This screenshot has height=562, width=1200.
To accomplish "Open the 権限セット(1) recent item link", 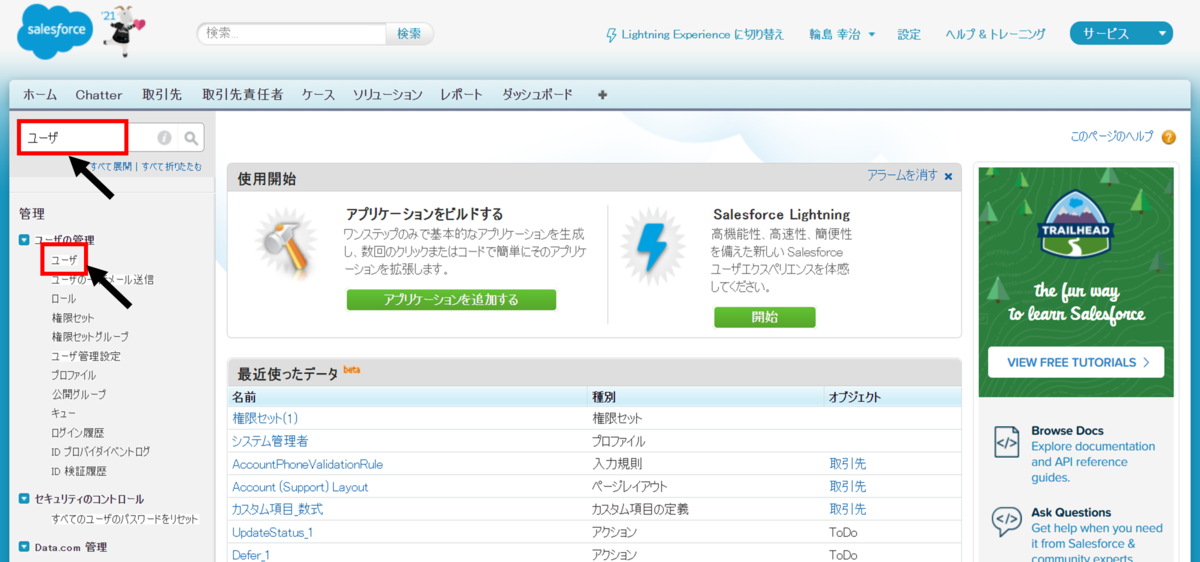I will [x=265, y=418].
